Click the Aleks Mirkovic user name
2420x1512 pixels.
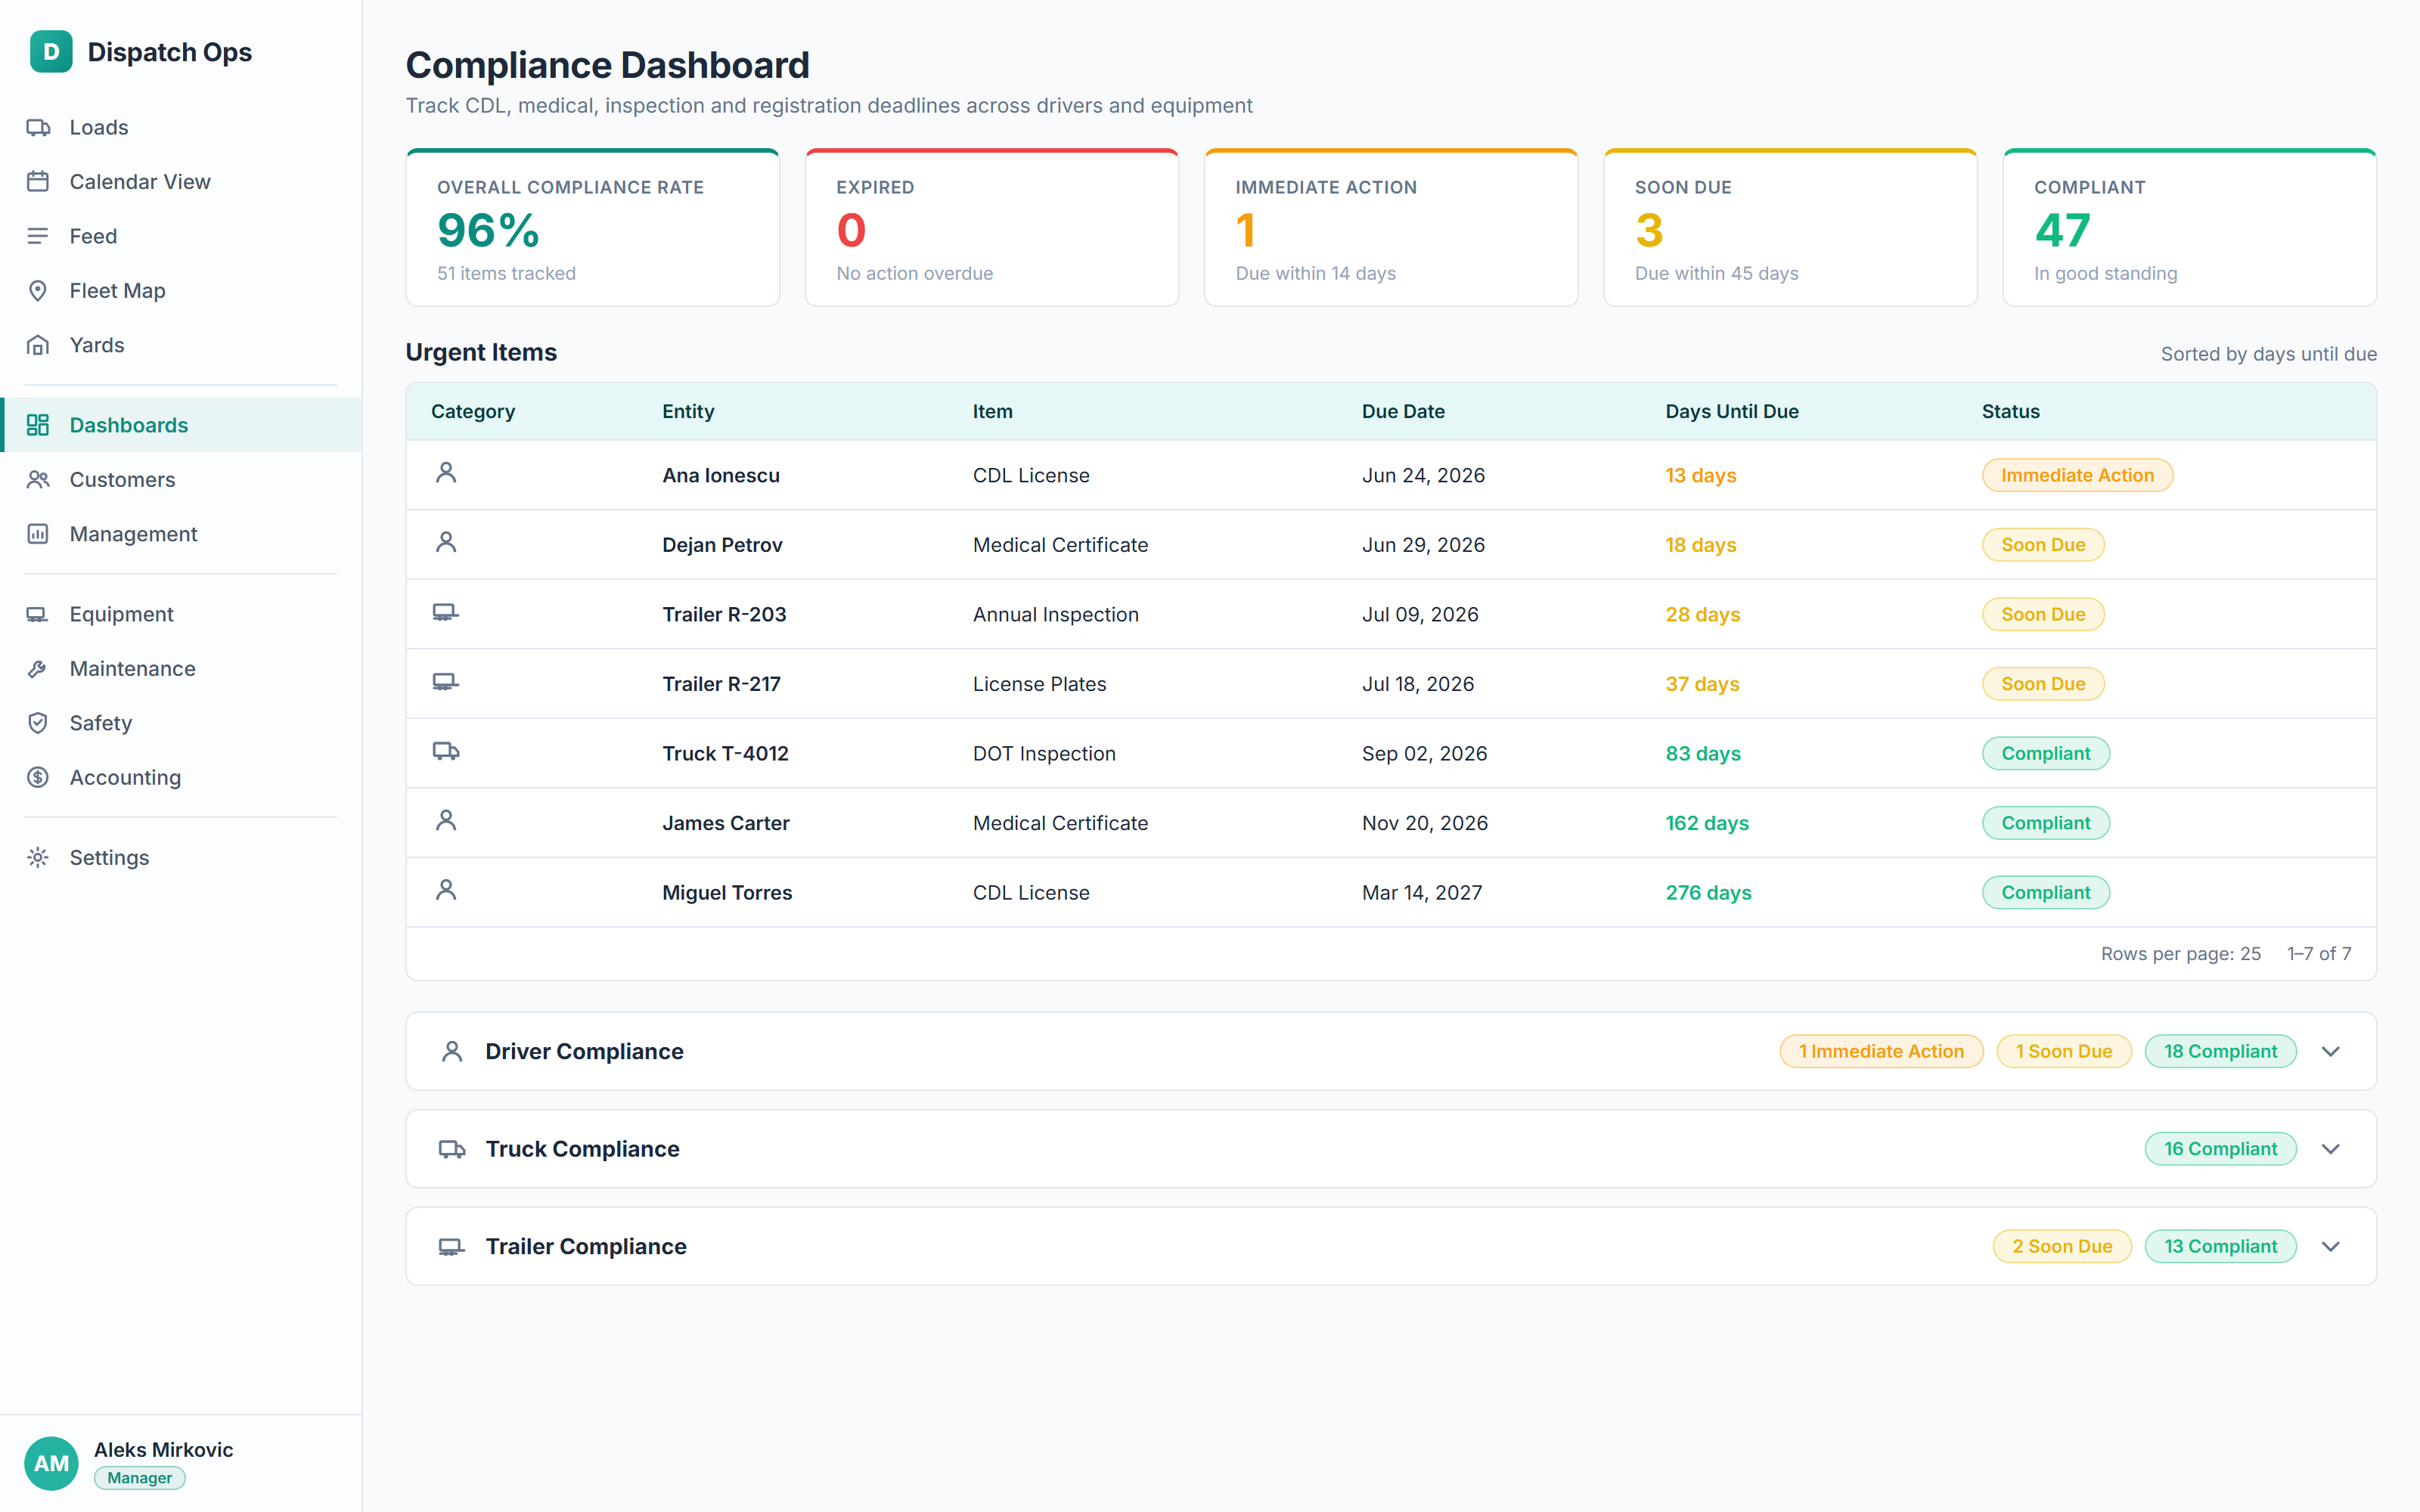(x=163, y=1450)
